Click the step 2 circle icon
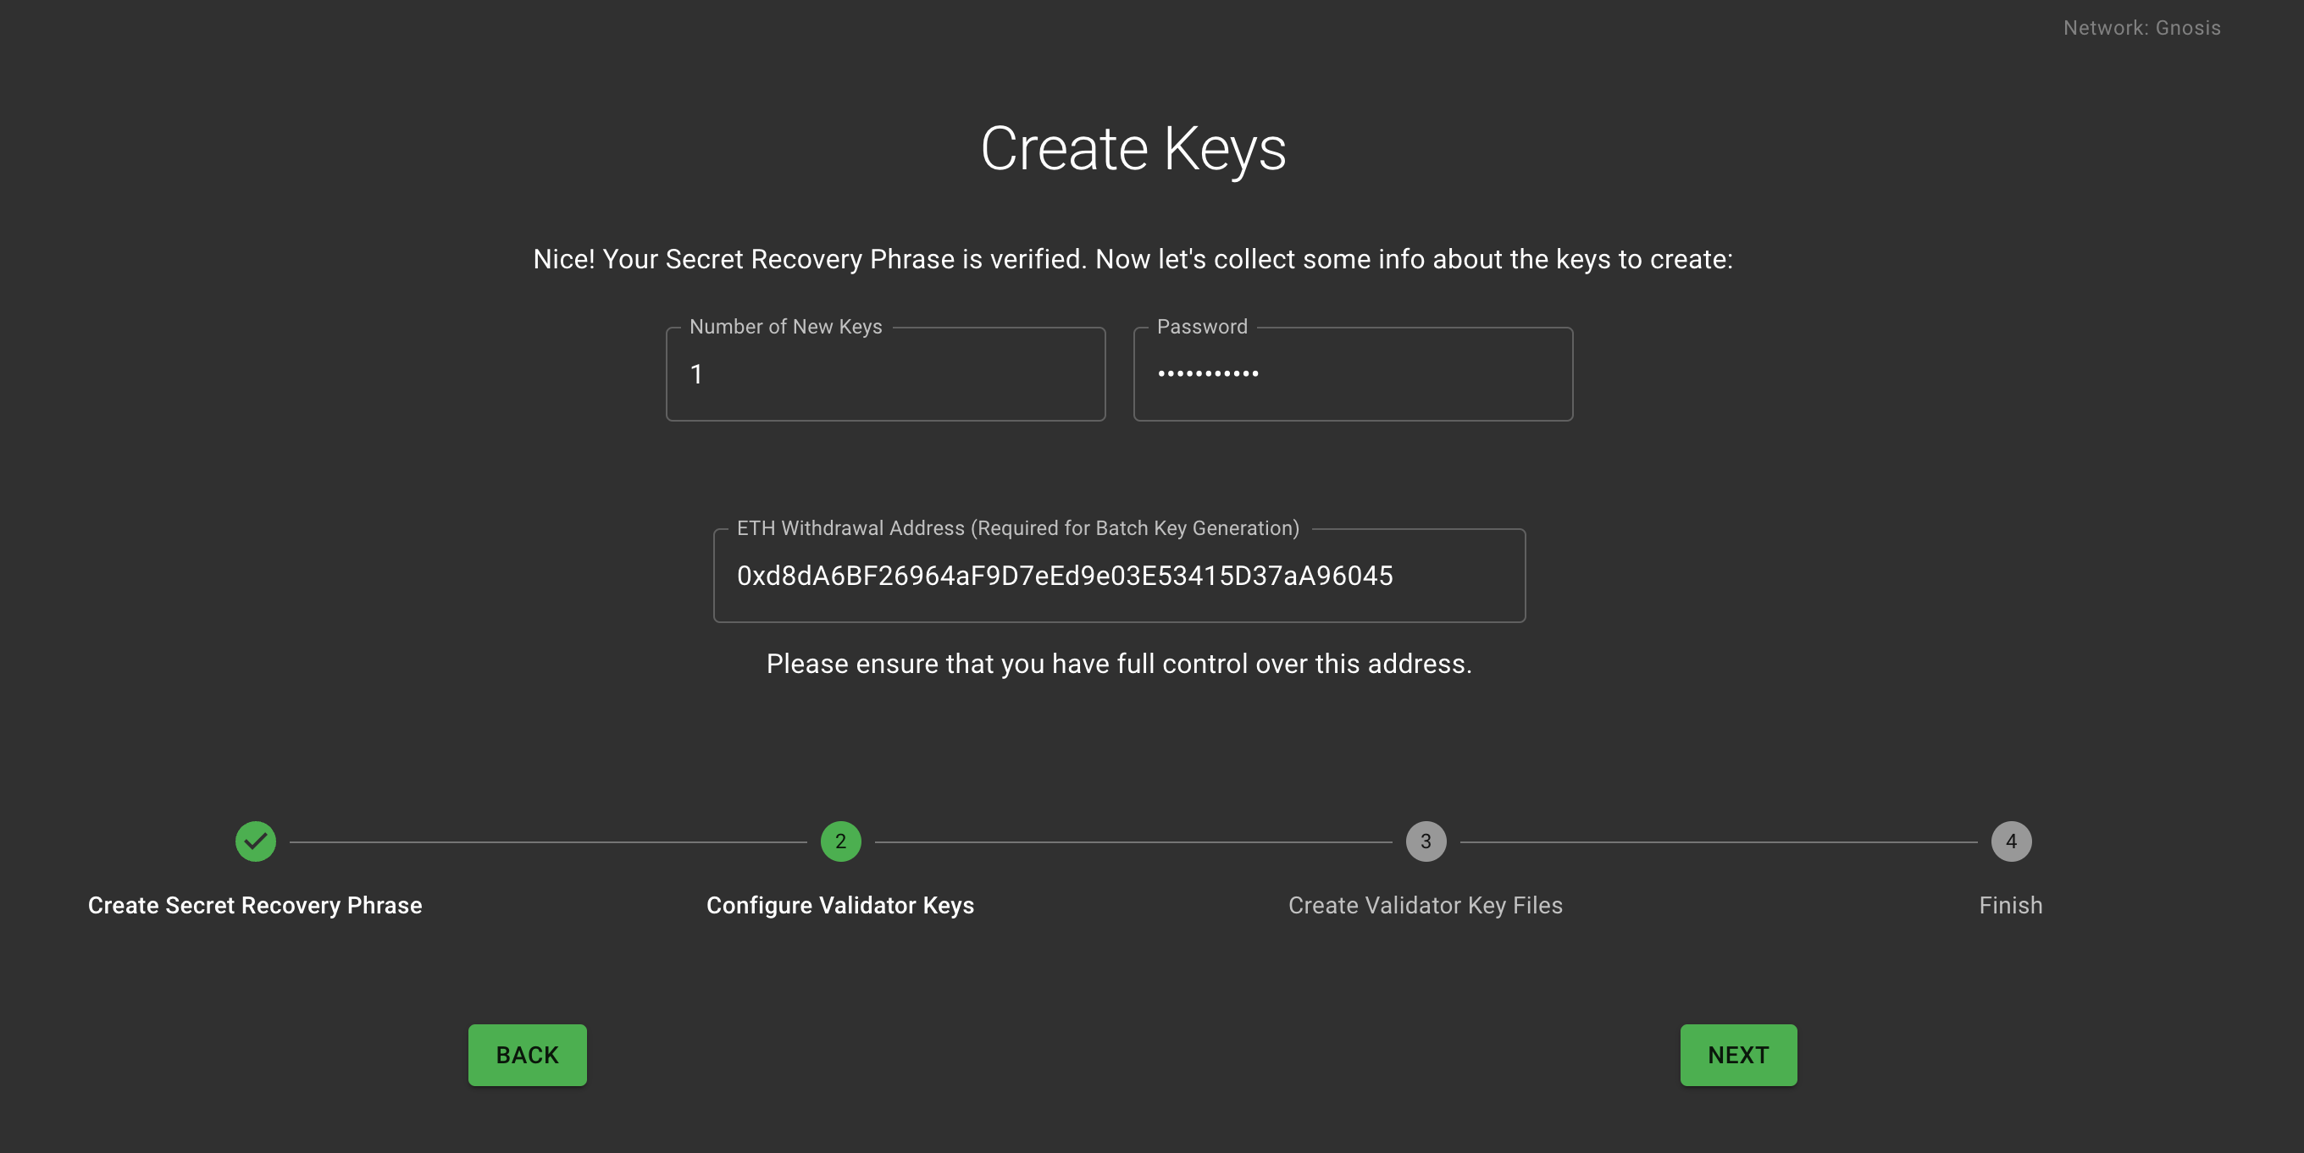2304x1153 pixels. tap(840, 841)
